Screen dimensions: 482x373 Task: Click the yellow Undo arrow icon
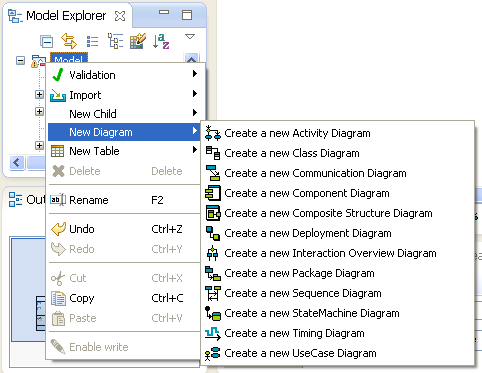tap(58, 229)
